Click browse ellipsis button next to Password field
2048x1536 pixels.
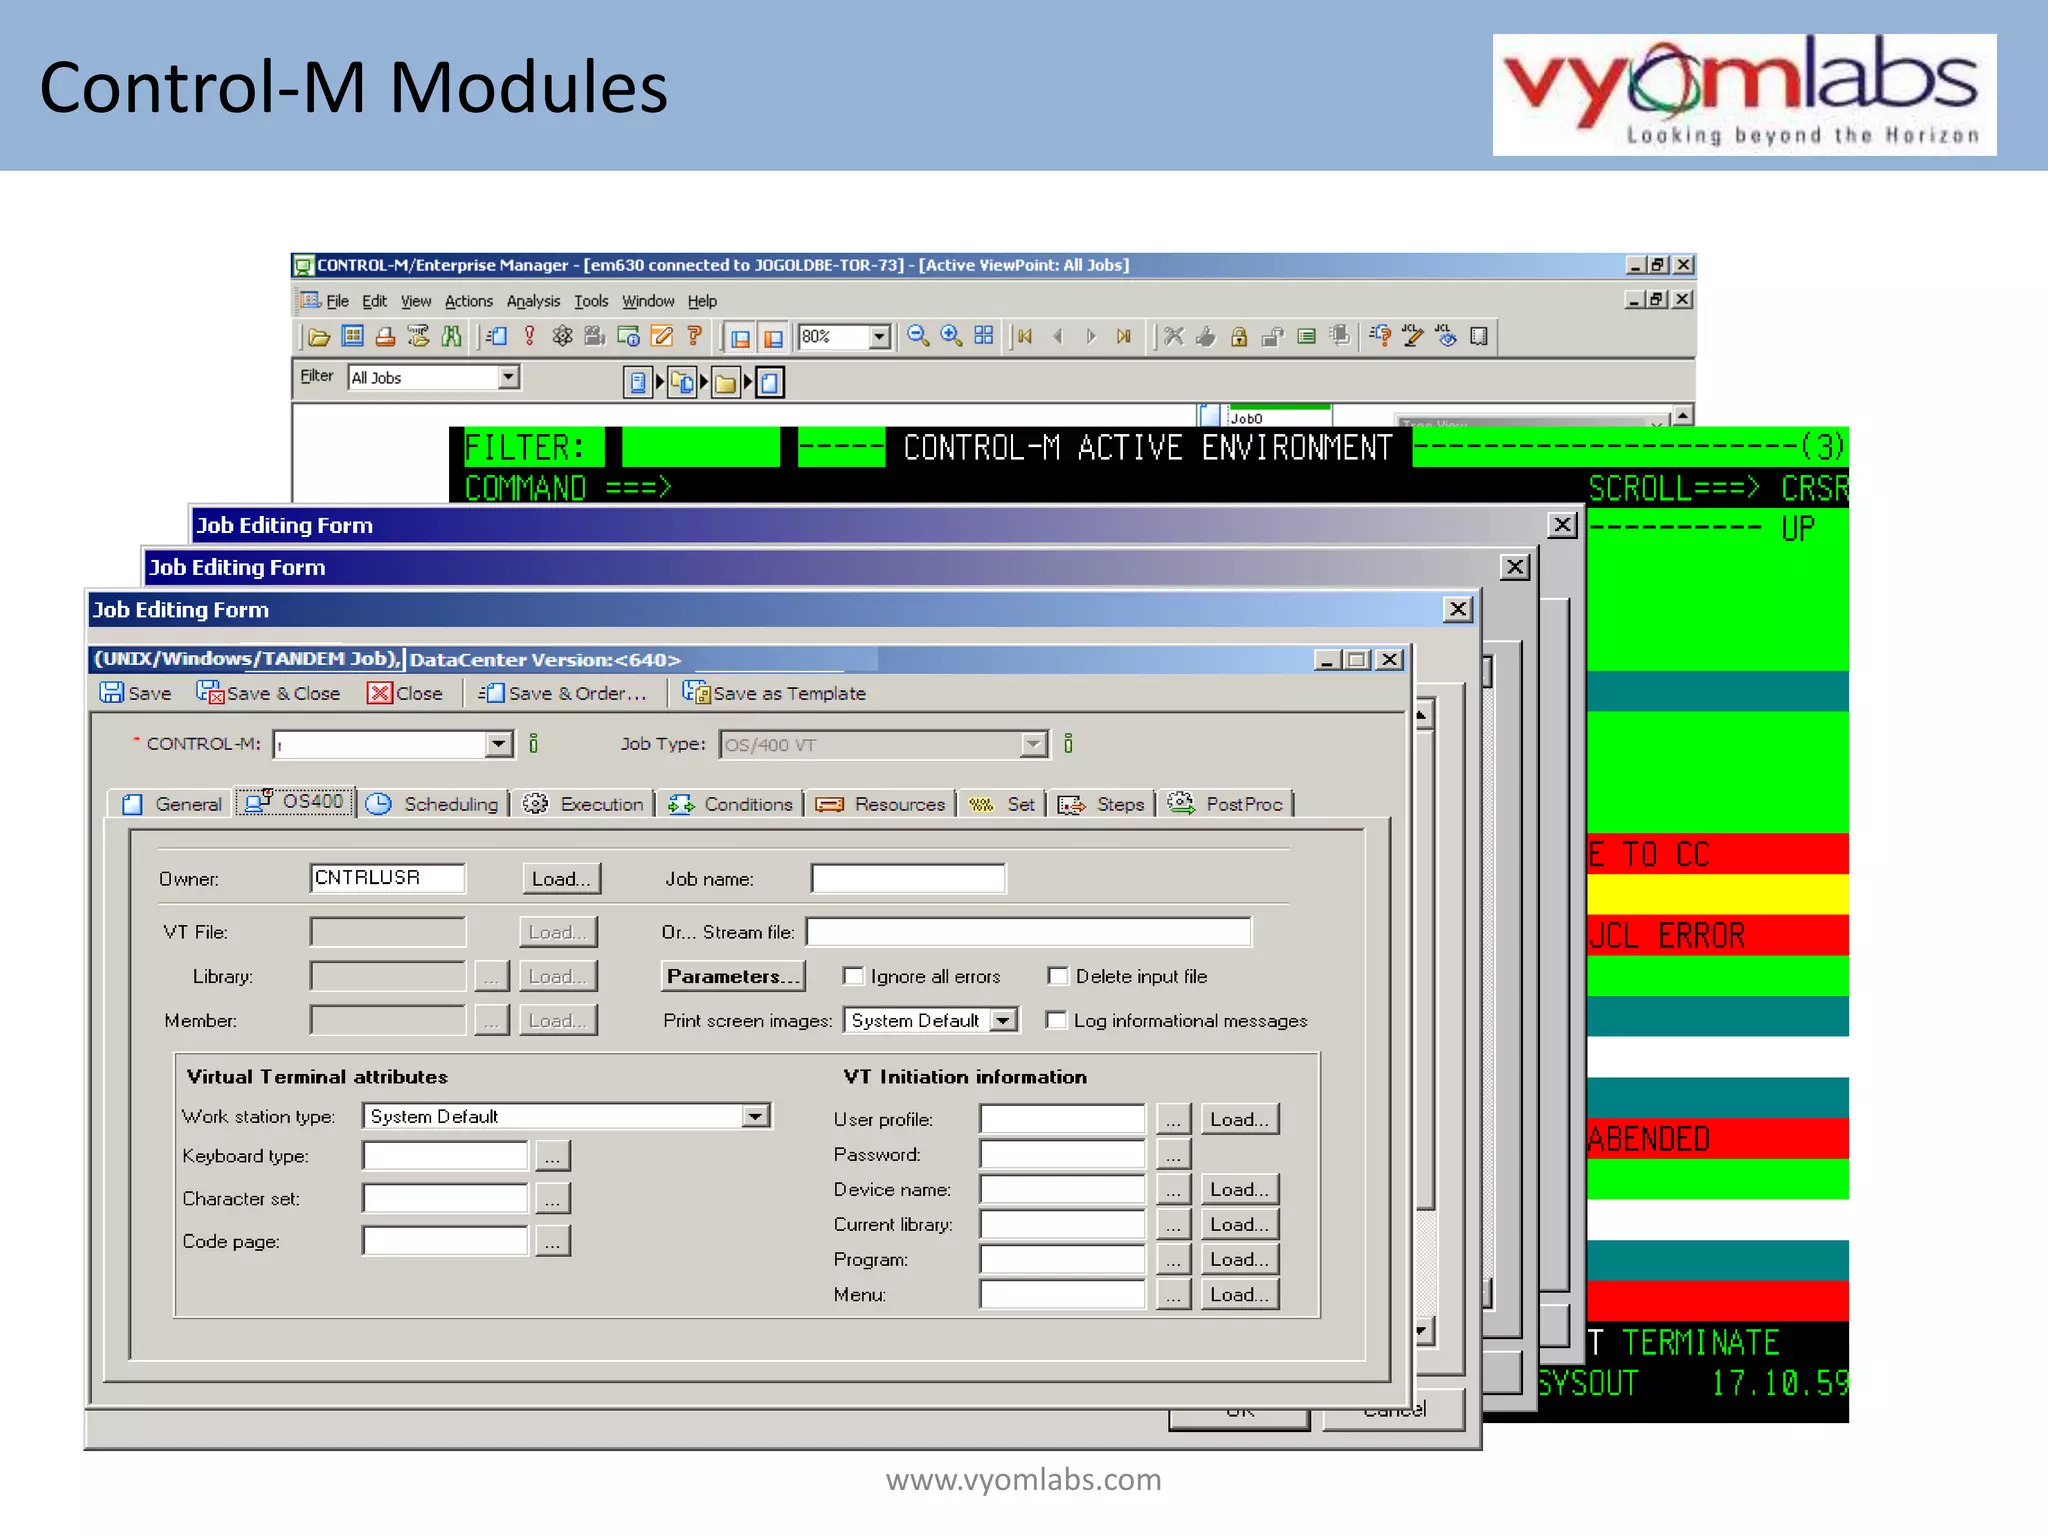(1174, 1154)
